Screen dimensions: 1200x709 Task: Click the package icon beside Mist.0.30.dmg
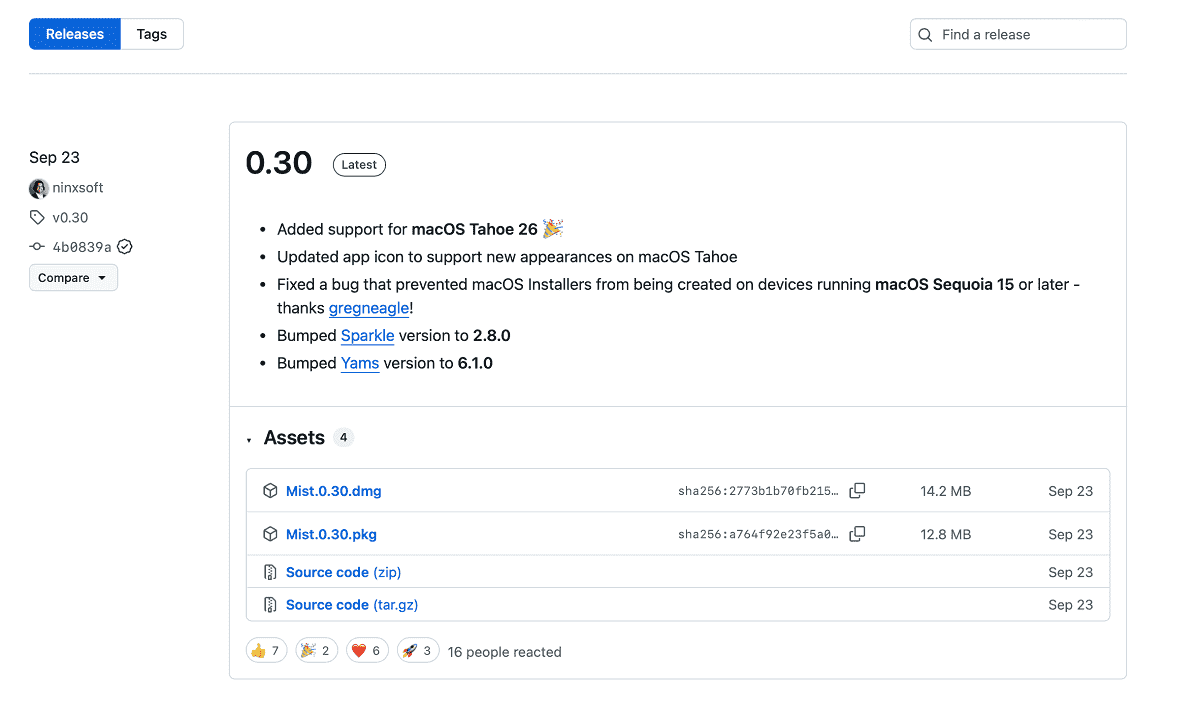[270, 491]
